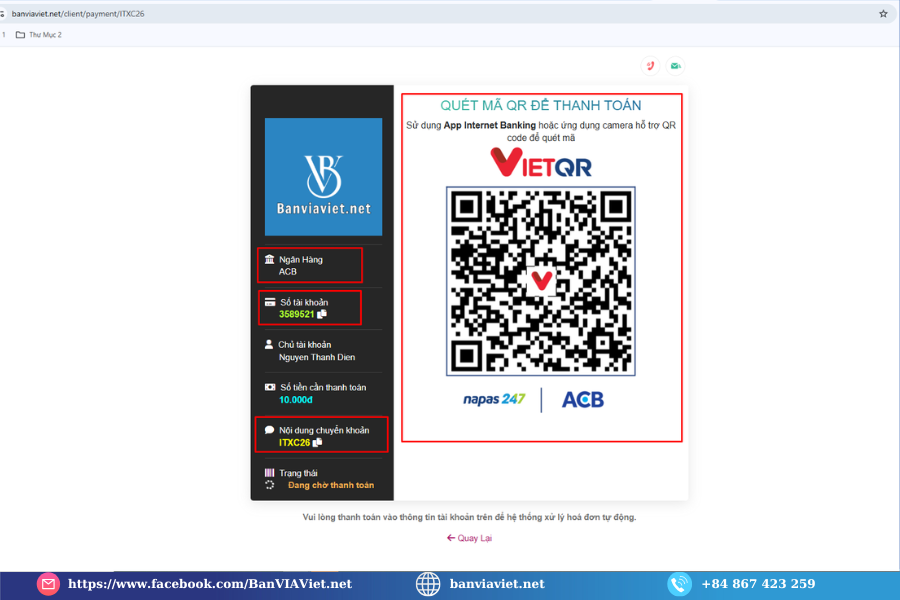Click the browser address bar URL

(78, 14)
